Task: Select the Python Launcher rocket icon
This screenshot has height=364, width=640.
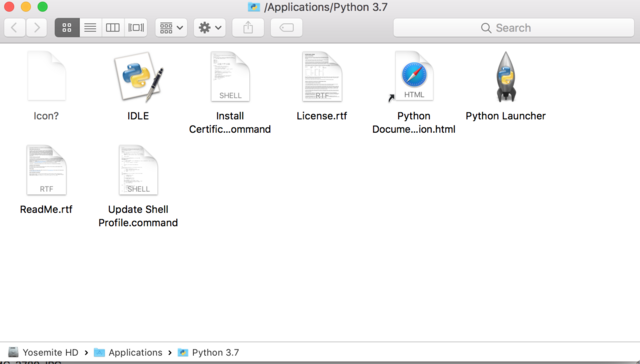Action: coord(506,76)
